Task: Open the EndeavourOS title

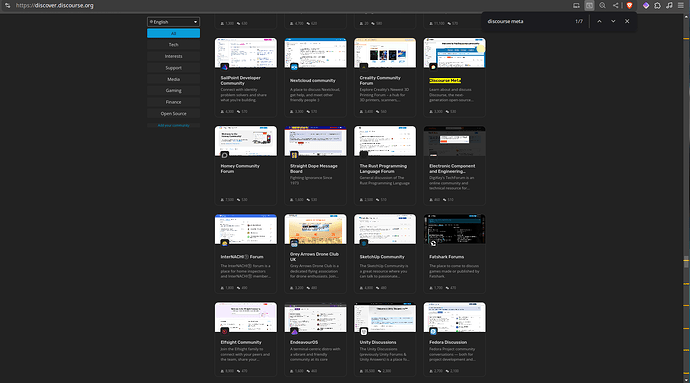Action: (304, 342)
